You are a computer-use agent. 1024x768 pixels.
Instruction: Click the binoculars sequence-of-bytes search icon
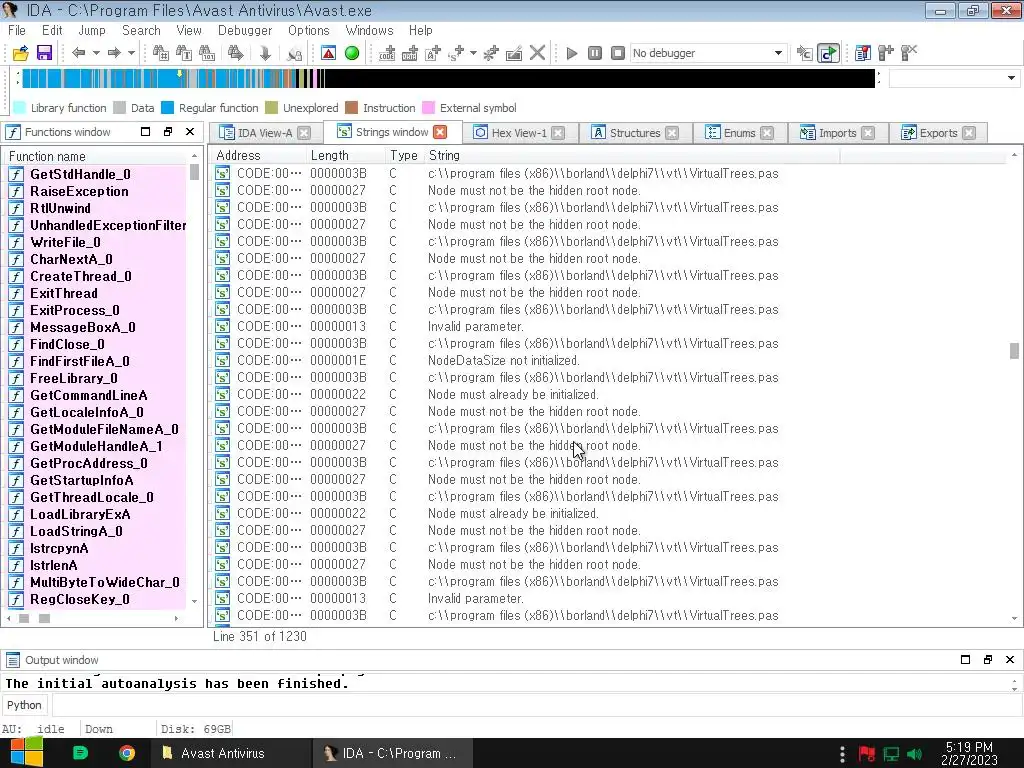[x=207, y=53]
